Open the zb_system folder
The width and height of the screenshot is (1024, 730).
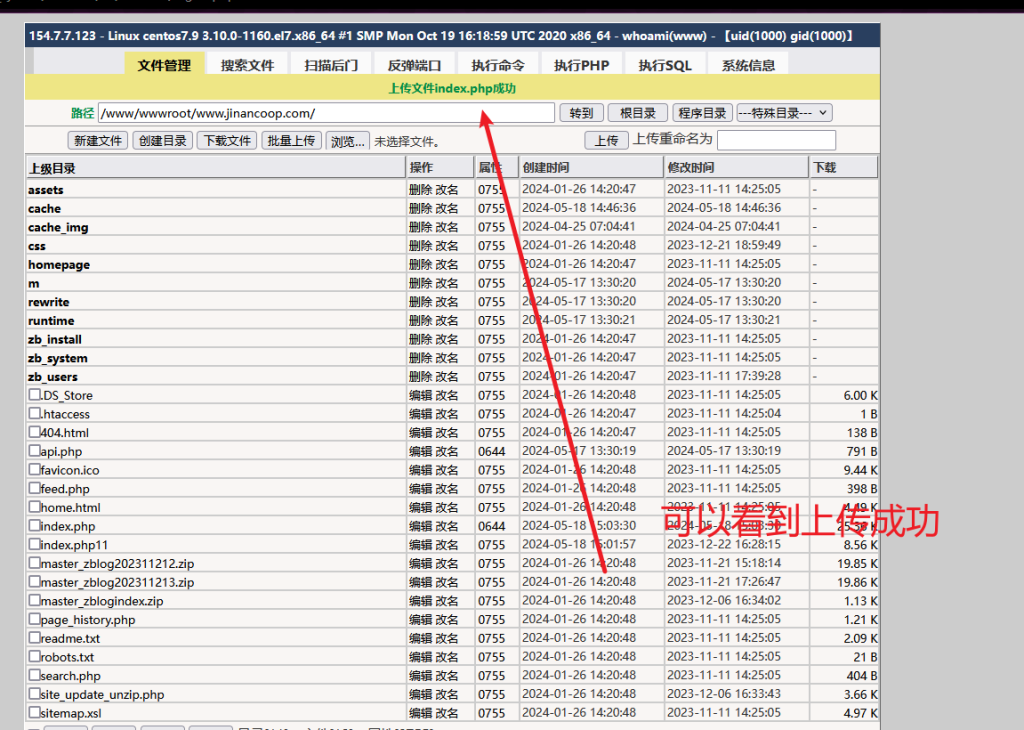coord(58,358)
